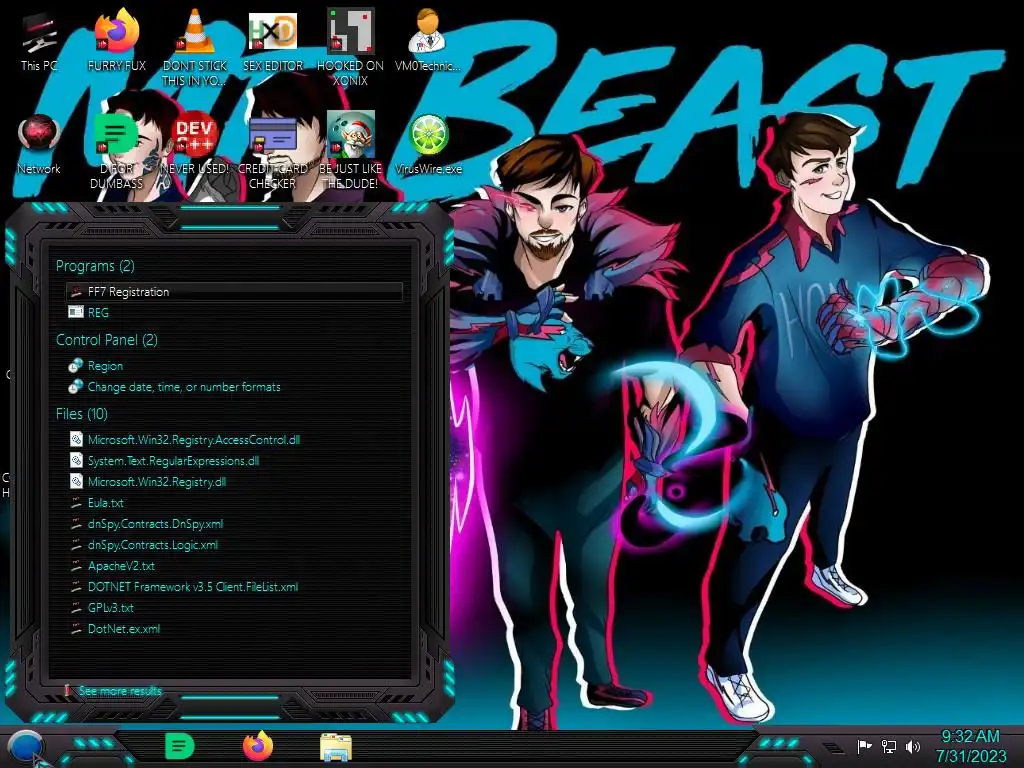Open DOTNET Framework v3.5 Client.FileList.xml result
1024x768 pixels.
click(234, 586)
